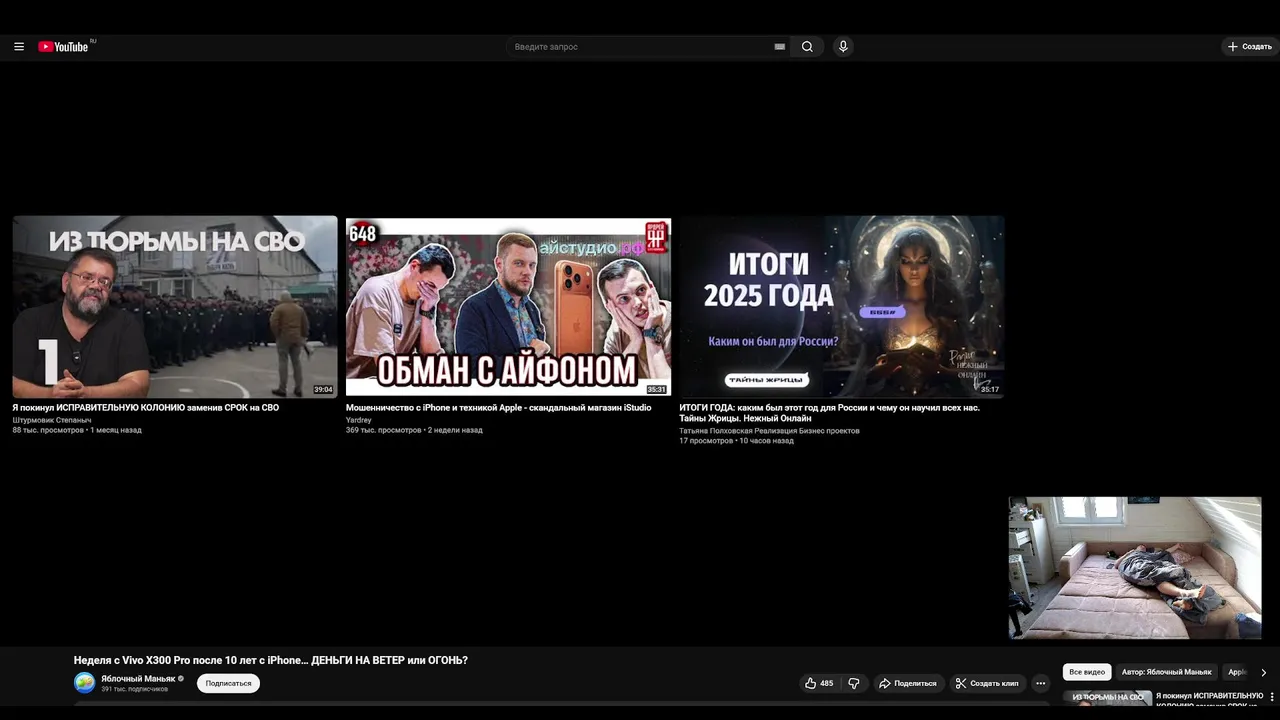Image resolution: width=1280 pixels, height=720 pixels.
Task: Click the Создать create button
Action: click(1250, 47)
